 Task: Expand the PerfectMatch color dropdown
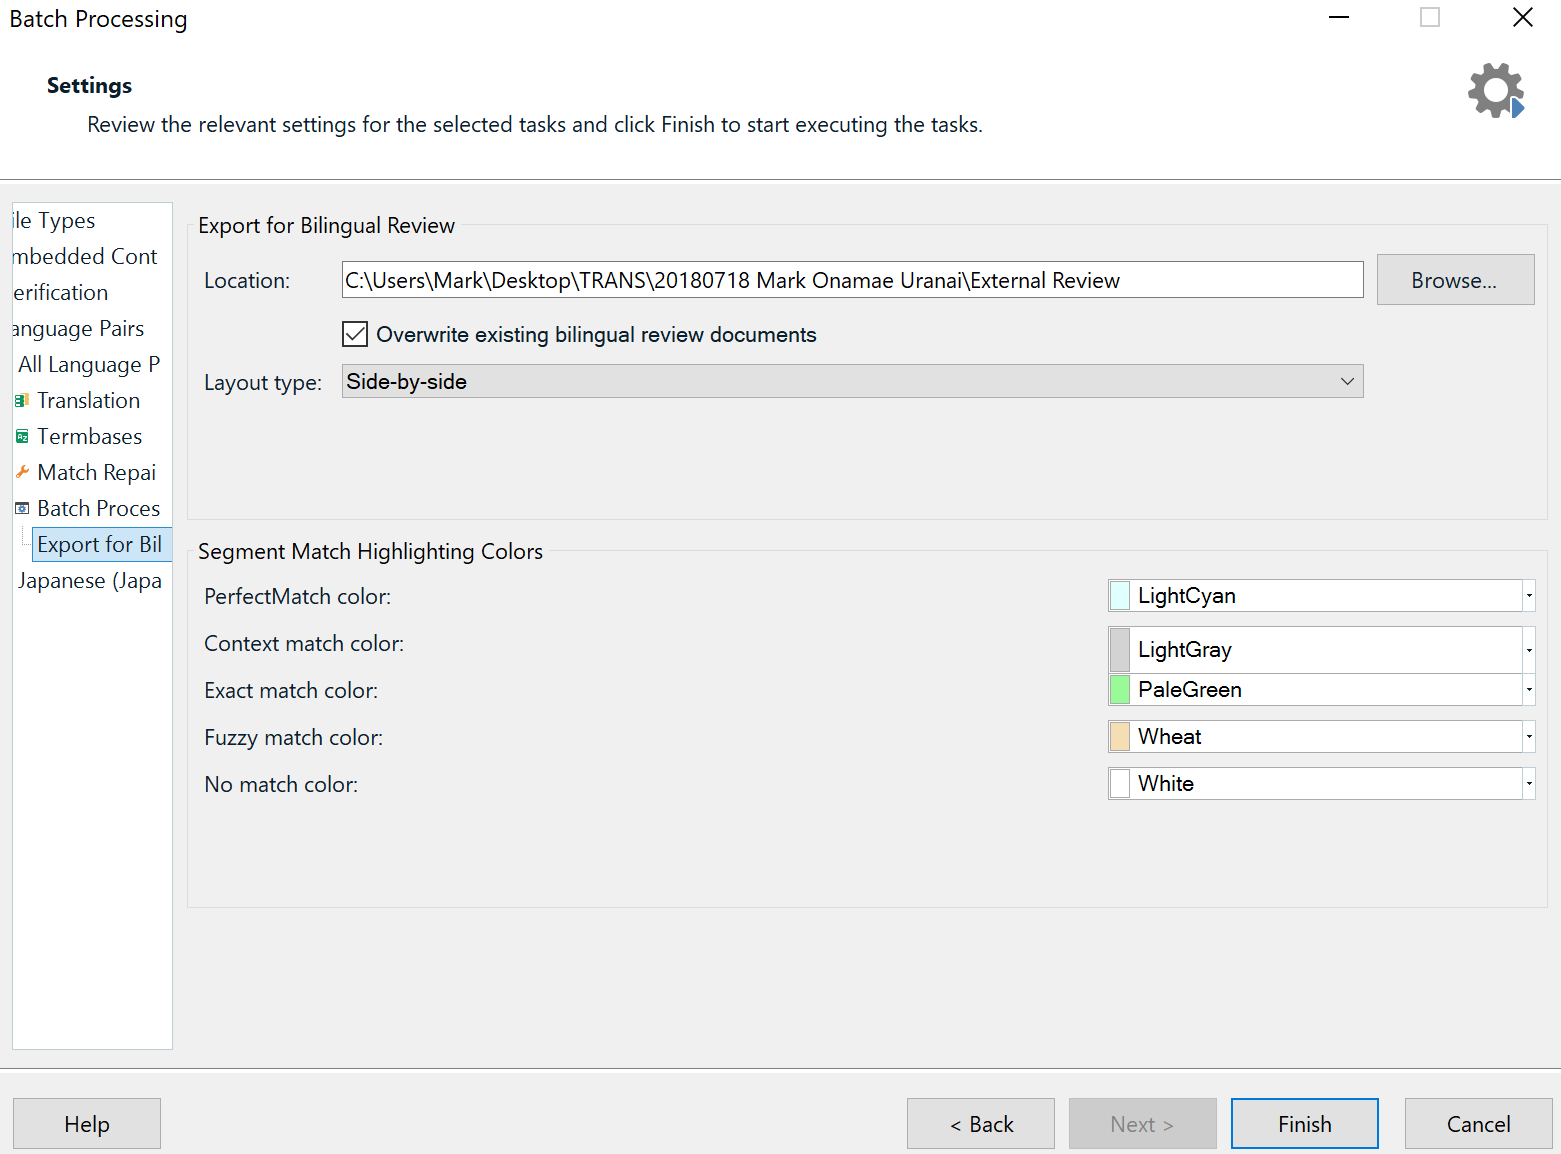(1528, 596)
